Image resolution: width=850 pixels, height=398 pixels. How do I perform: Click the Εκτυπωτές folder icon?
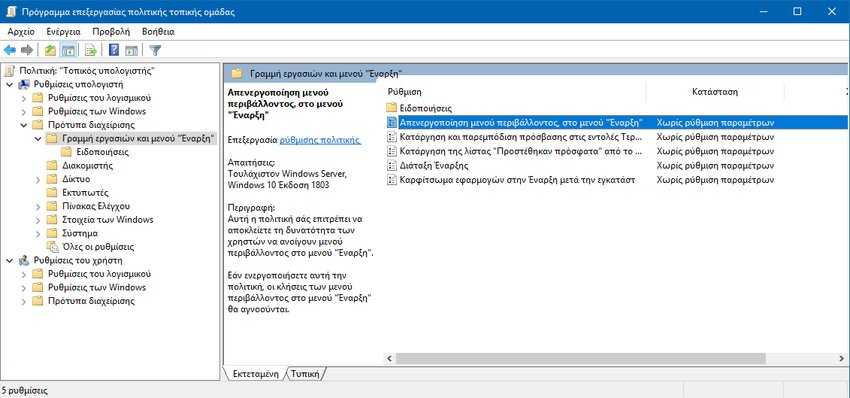[x=52, y=192]
